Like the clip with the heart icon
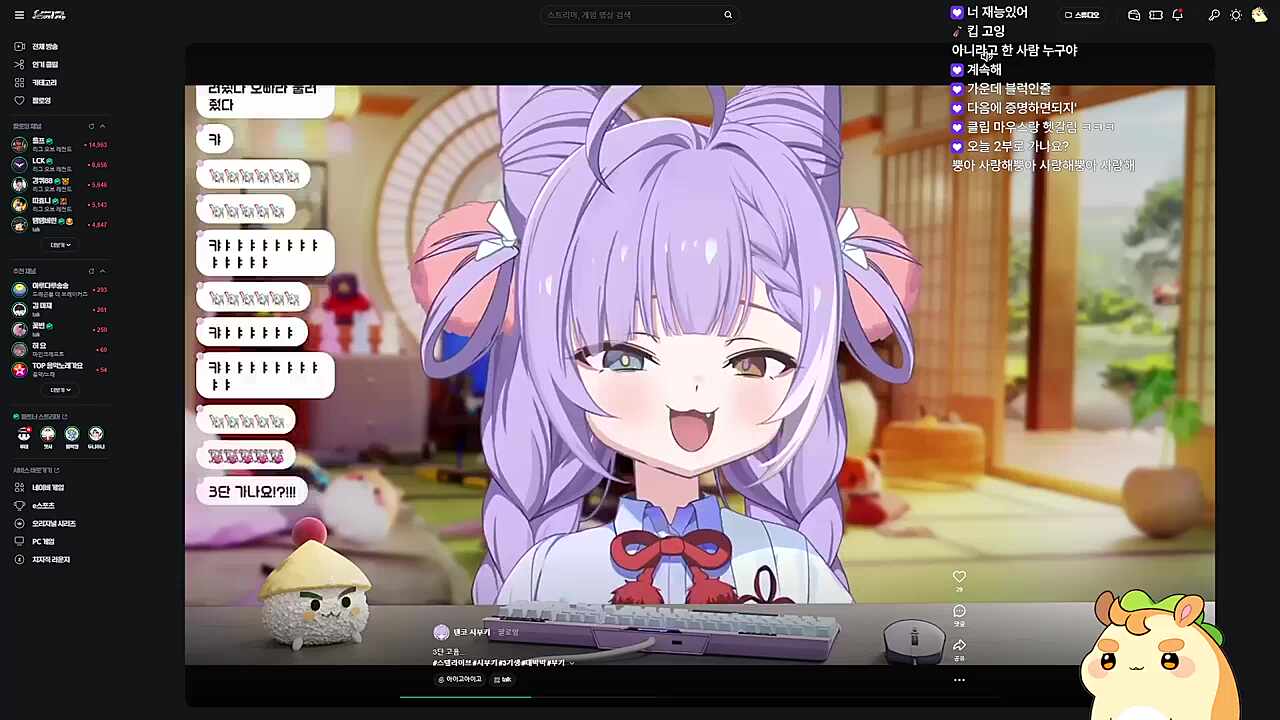 click(959, 577)
